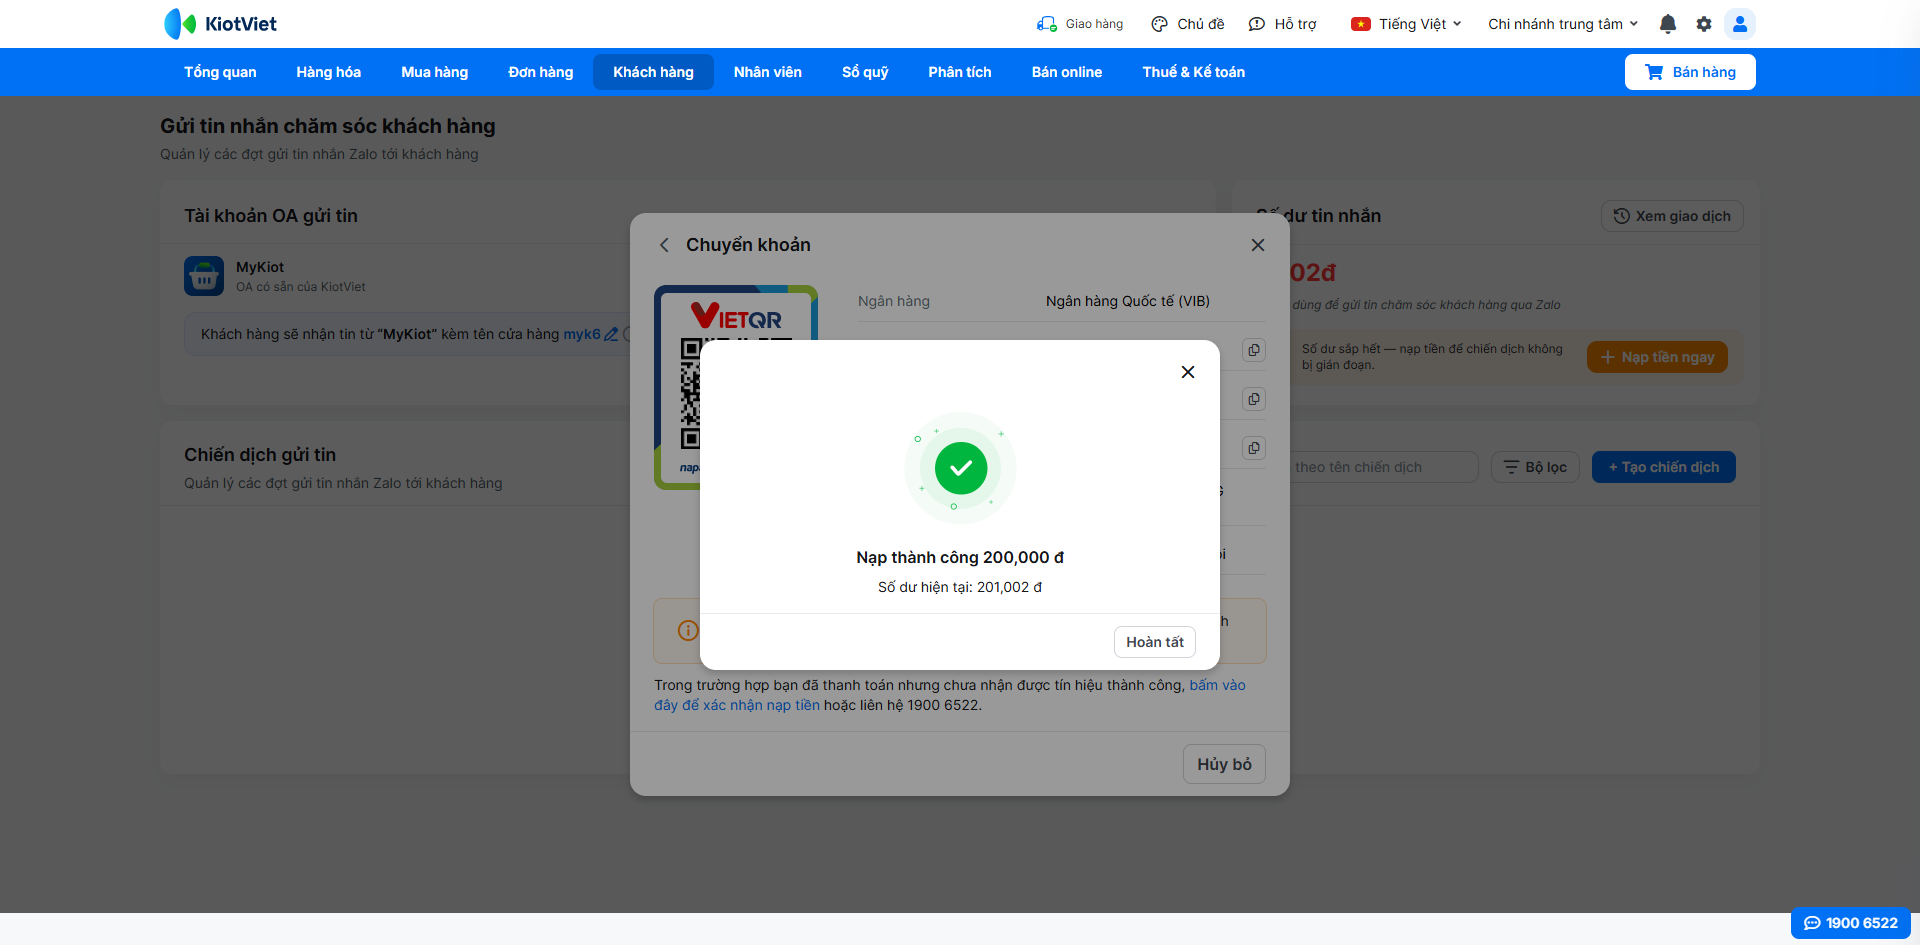Expand the Chi nhánh trung tâm dropdown
This screenshot has height=945, width=1920.
point(1563,24)
